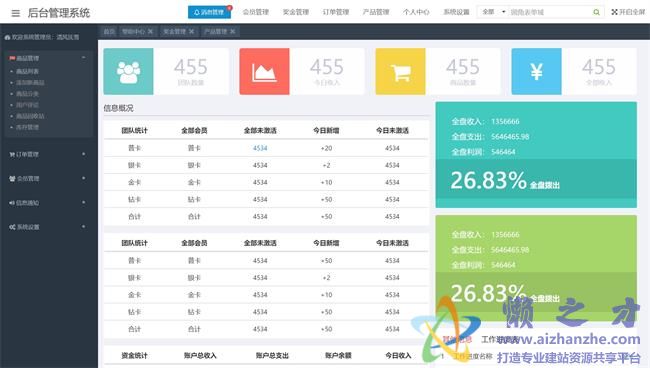Open 产品管理 in the top navigation
The height and width of the screenshot is (368, 650).
(x=376, y=12)
